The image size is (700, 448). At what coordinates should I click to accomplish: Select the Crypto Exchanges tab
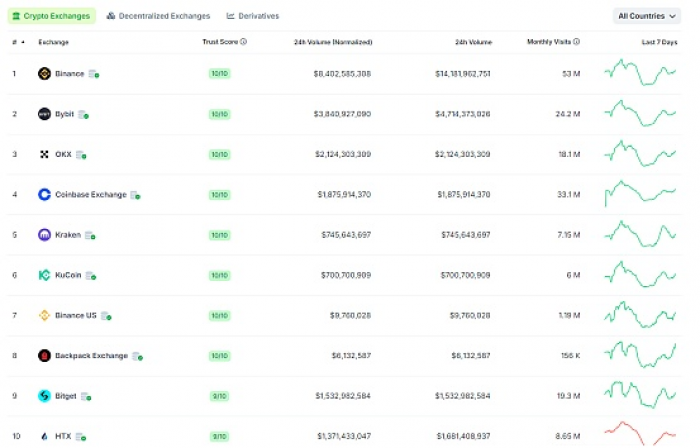pyautogui.click(x=52, y=16)
